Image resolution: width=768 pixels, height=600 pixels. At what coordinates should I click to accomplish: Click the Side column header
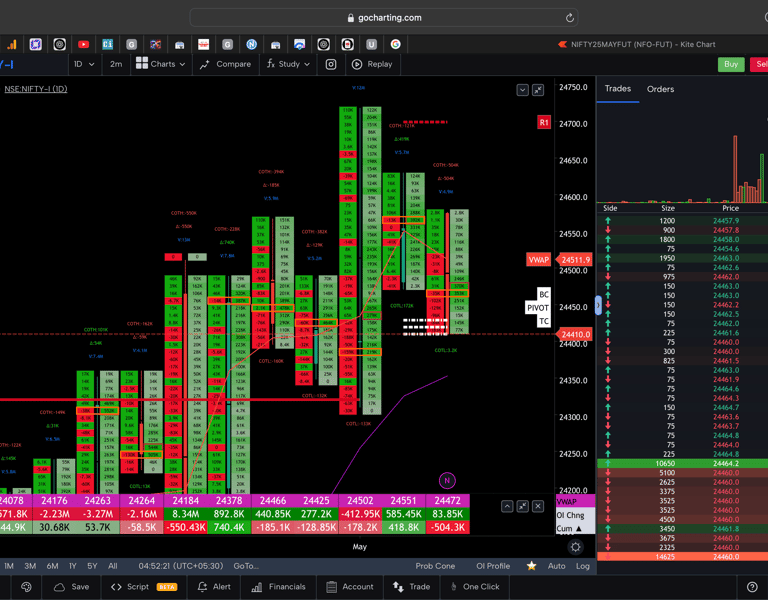click(610, 208)
